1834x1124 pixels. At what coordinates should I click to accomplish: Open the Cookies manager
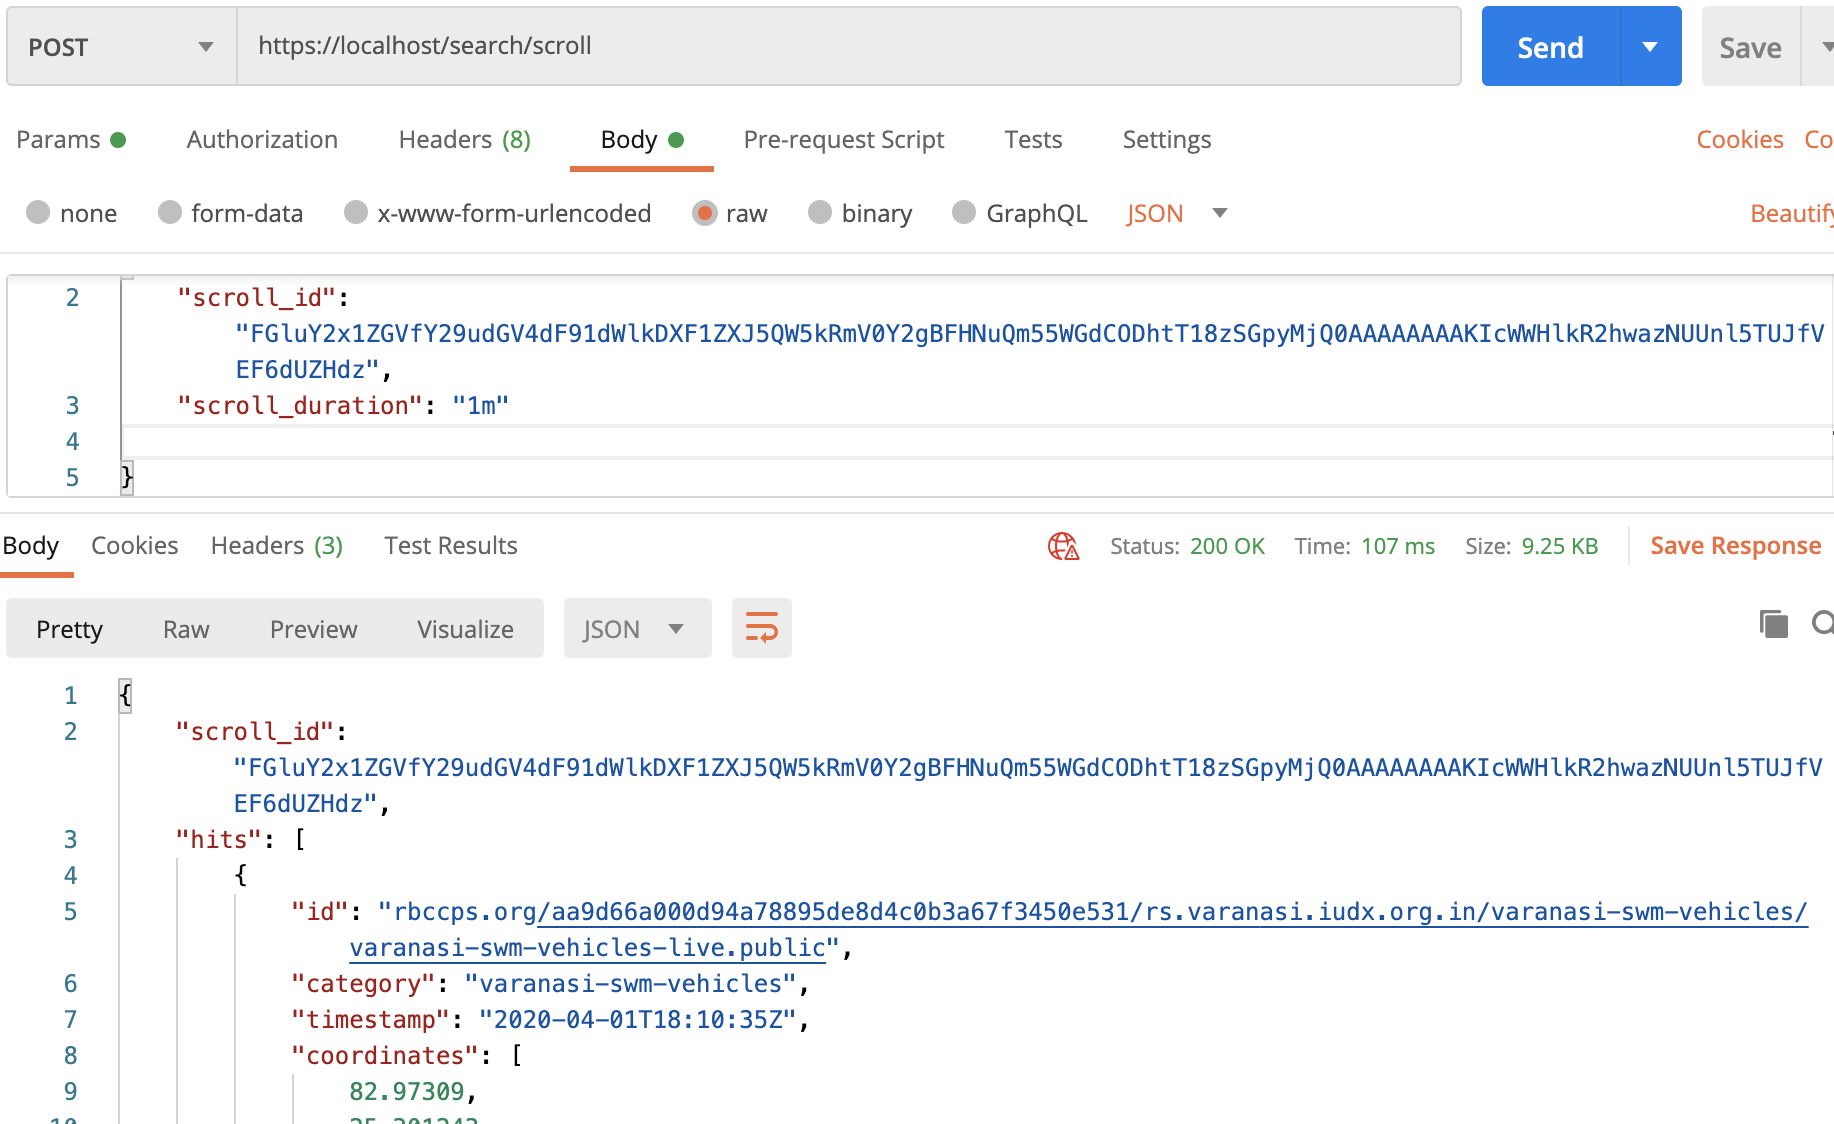tap(1739, 140)
